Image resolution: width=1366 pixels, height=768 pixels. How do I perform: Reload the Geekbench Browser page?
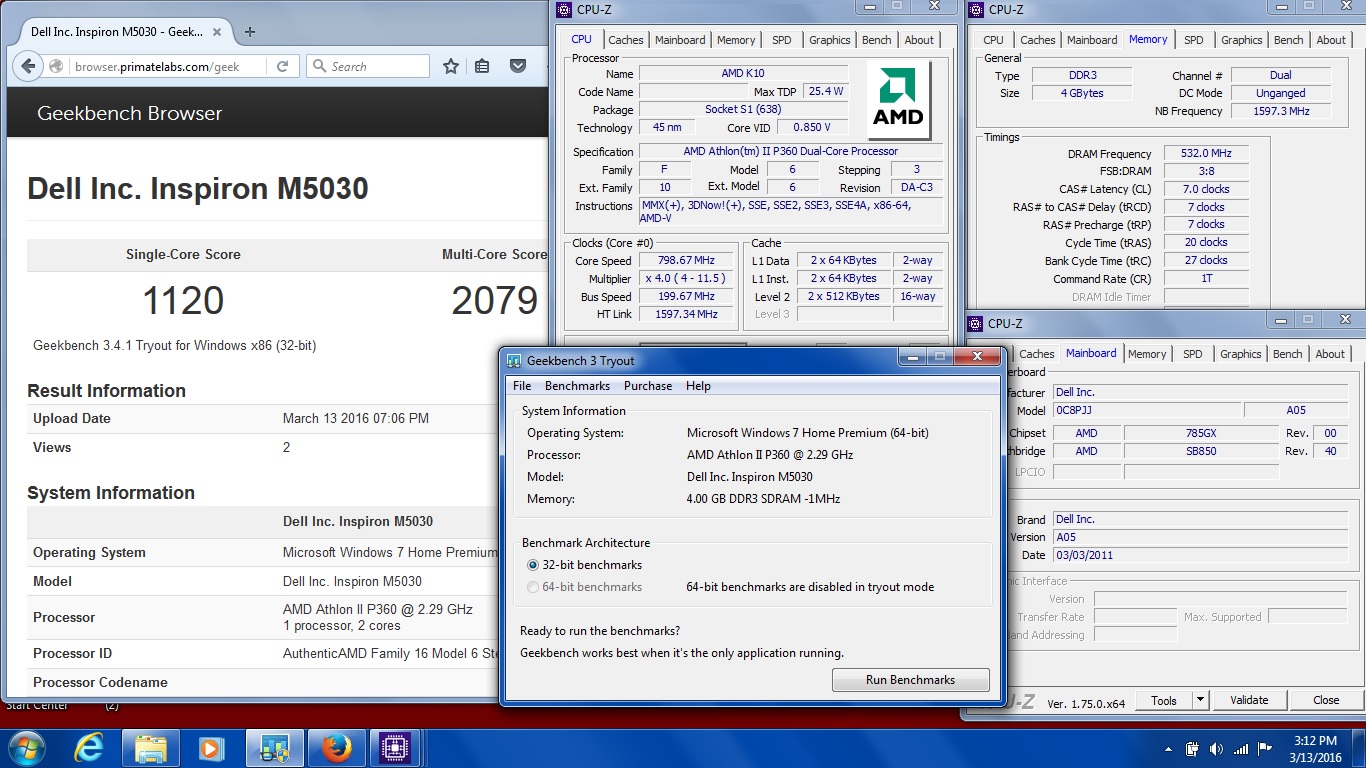283,67
